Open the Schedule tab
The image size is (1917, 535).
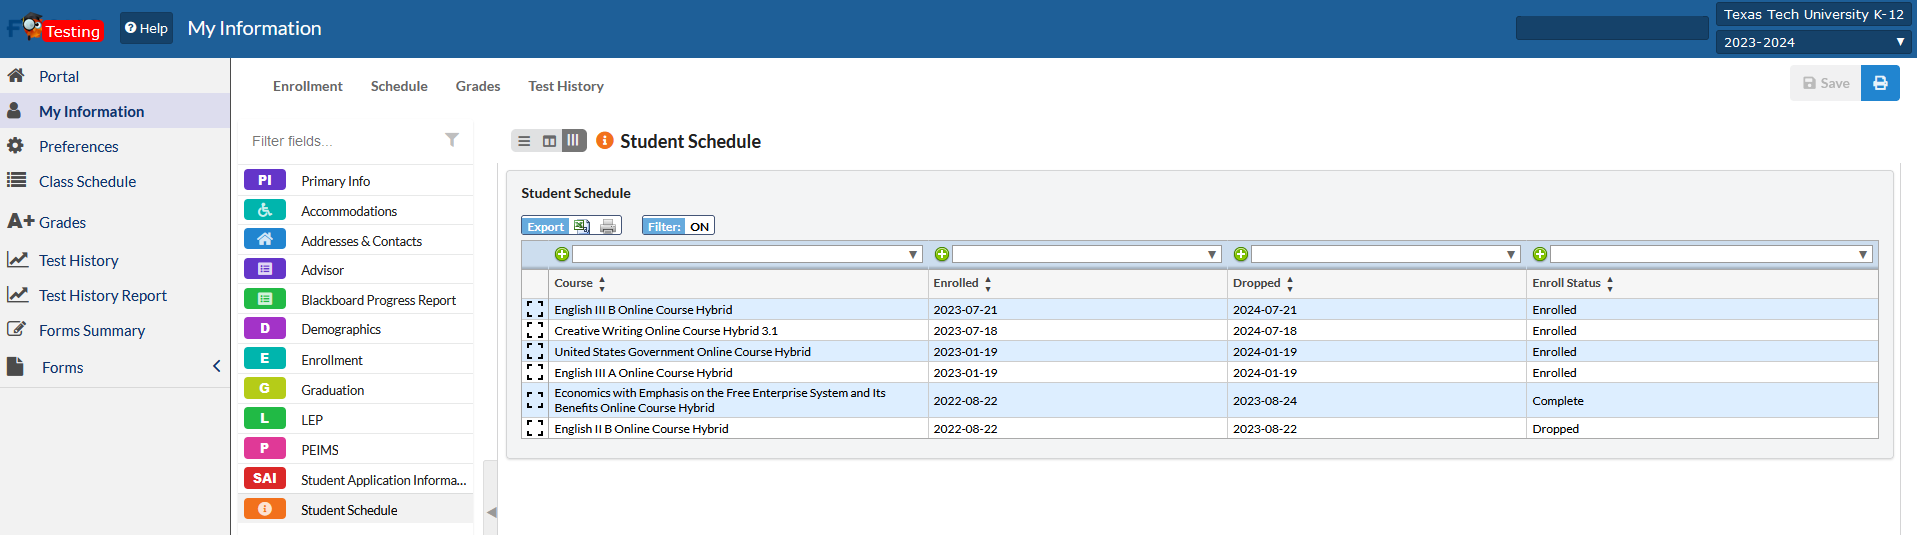coord(399,86)
